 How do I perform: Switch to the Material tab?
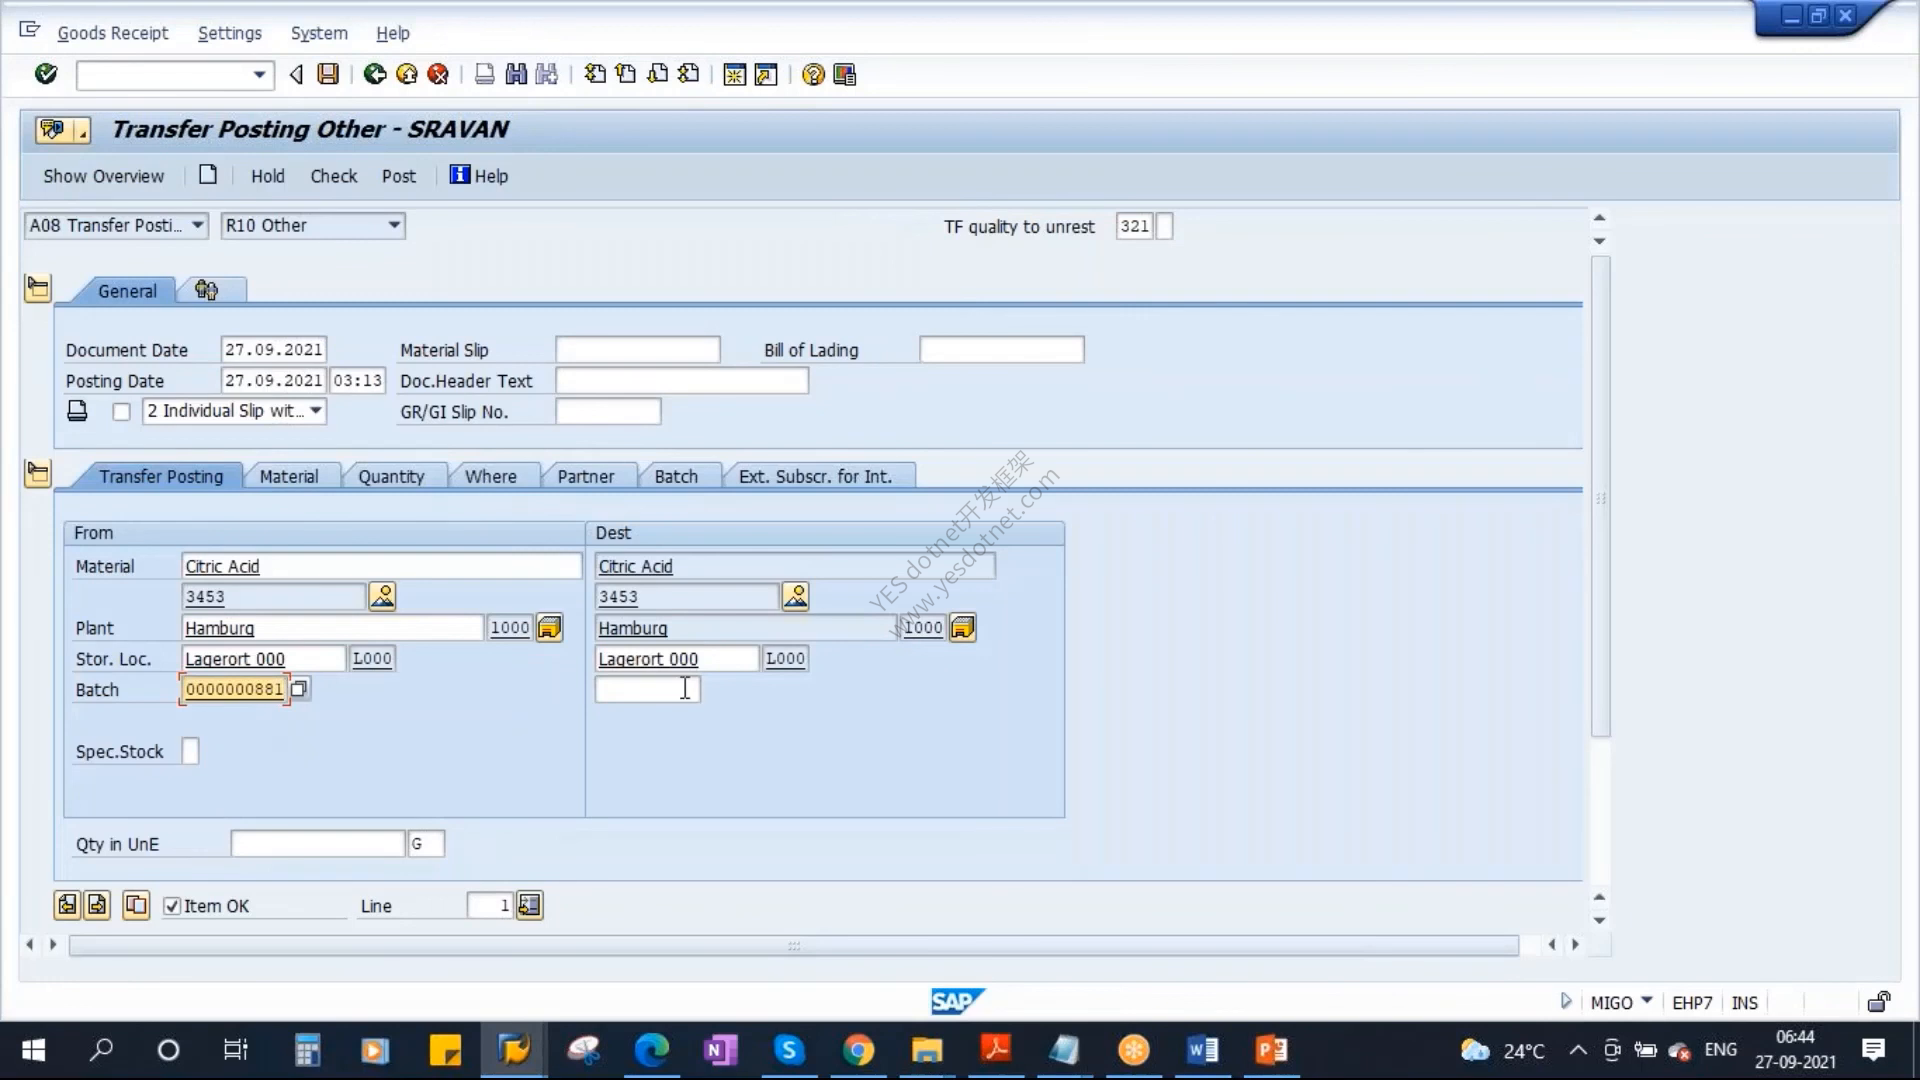coord(289,476)
